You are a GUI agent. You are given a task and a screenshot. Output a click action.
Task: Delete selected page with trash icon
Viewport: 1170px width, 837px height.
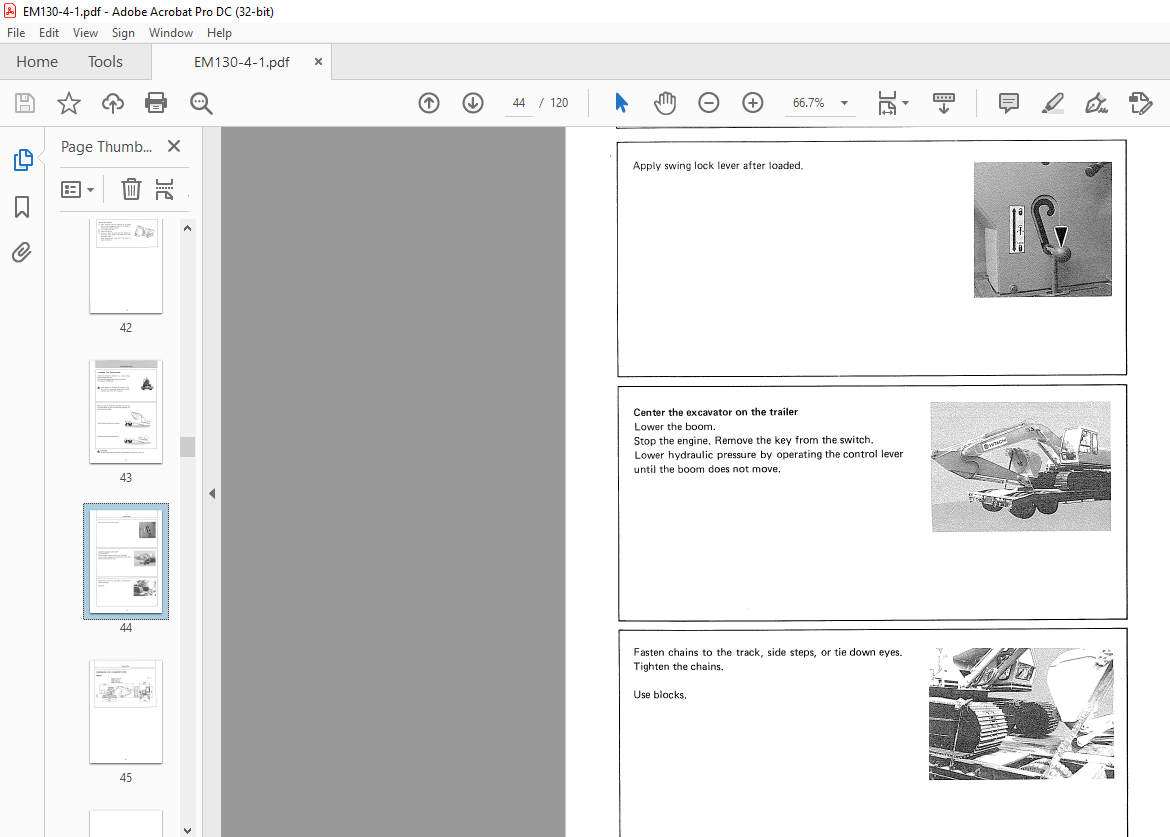131,189
